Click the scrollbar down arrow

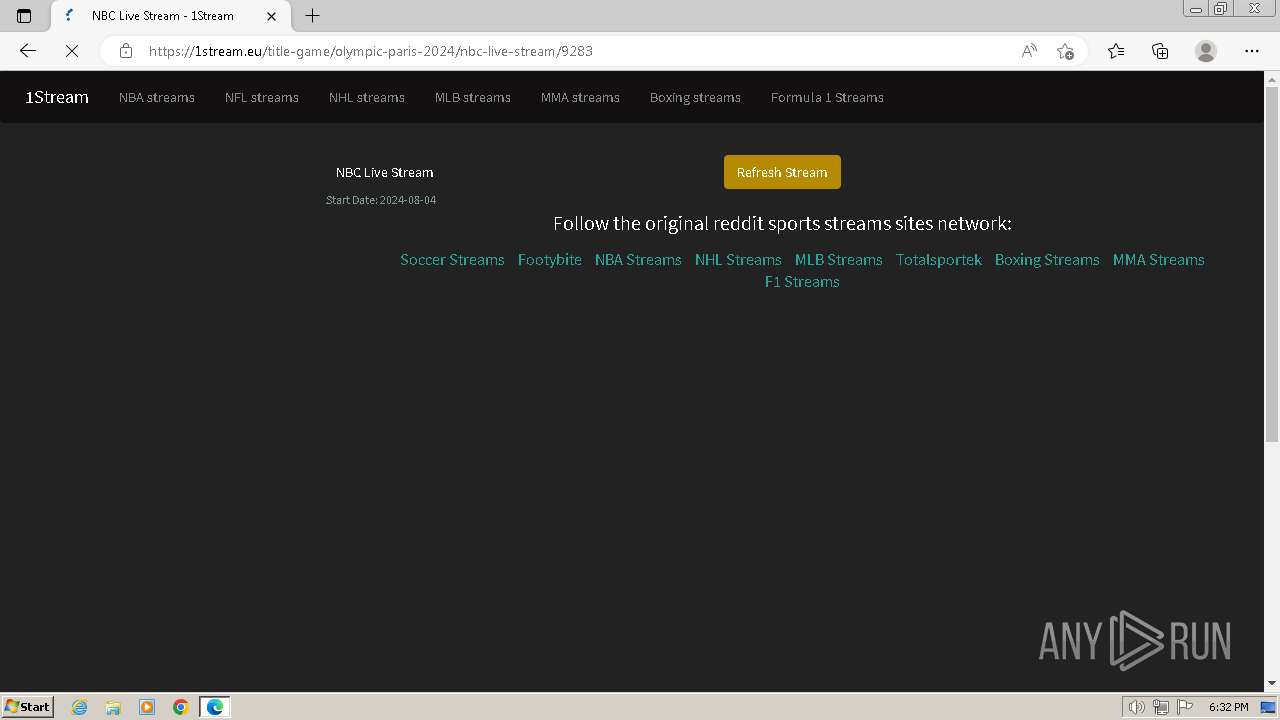coord(1272,683)
